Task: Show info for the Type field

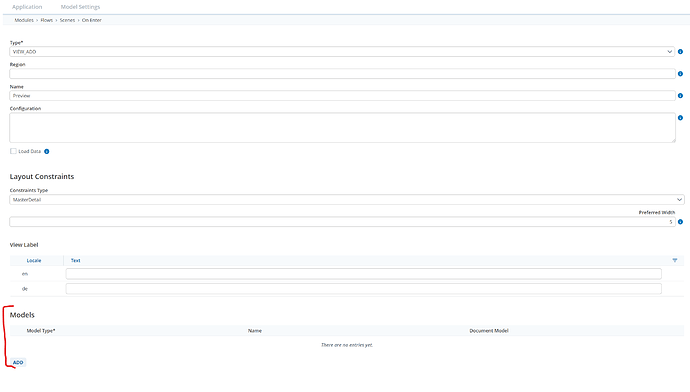Action: pos(680,51)
